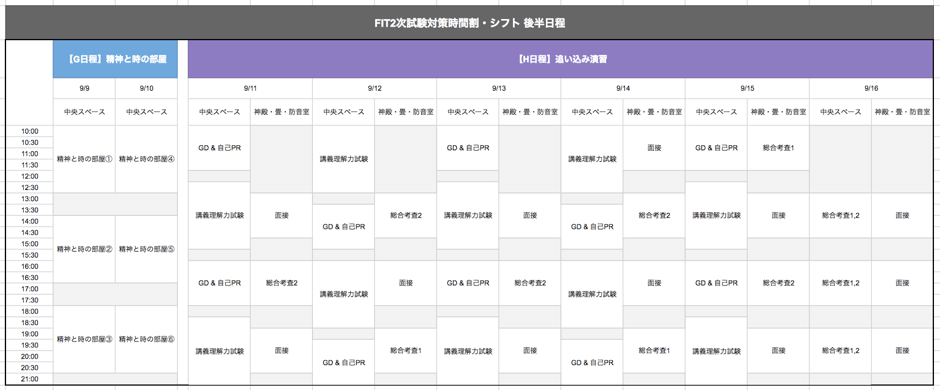Click the 精神と時の部屋④ cell
Image resolution: width=940 pixels, height=390 pixels.
(x=146, y=159)
